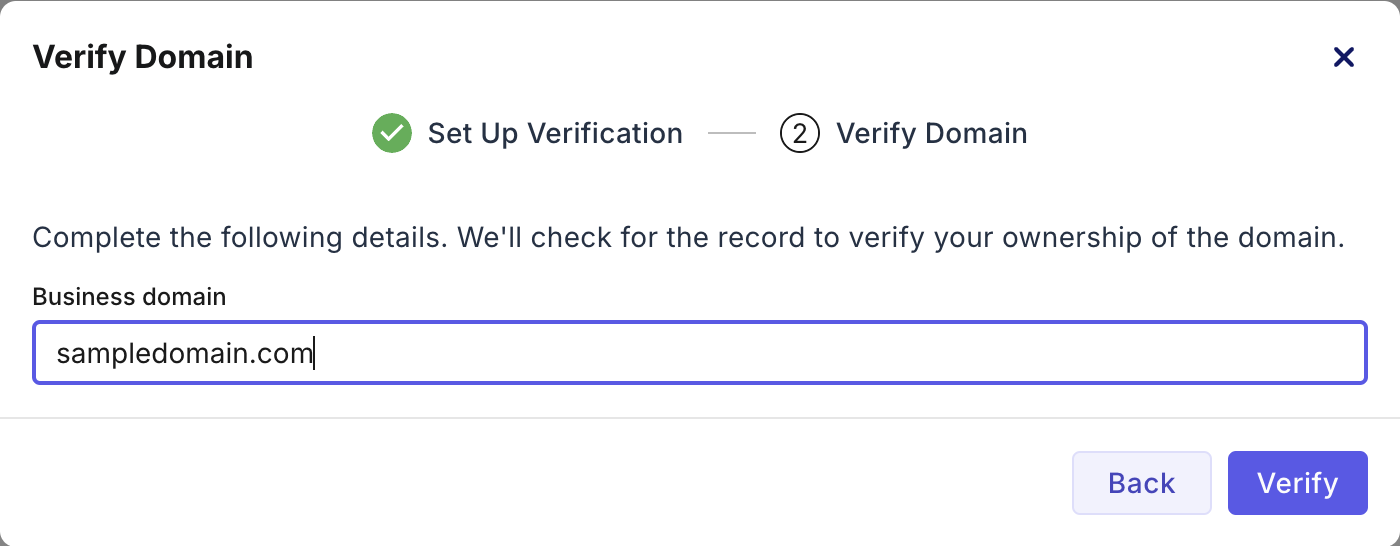This screenshot has width=1400, height=546.
Task: Click the instruction sentence starting with Complete
Action: click(687, 239)
